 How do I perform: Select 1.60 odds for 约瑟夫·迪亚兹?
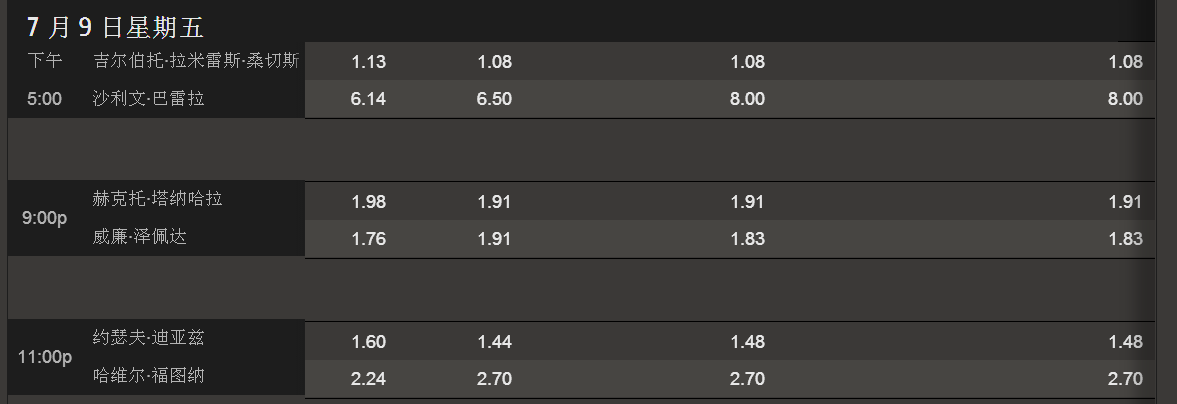click(369, 342)
